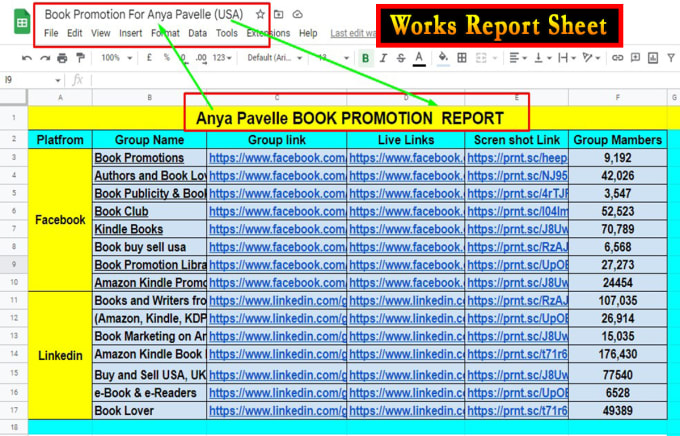Open the zoom 100% dropdown
The image size is (680, 436).
point(116,58)
